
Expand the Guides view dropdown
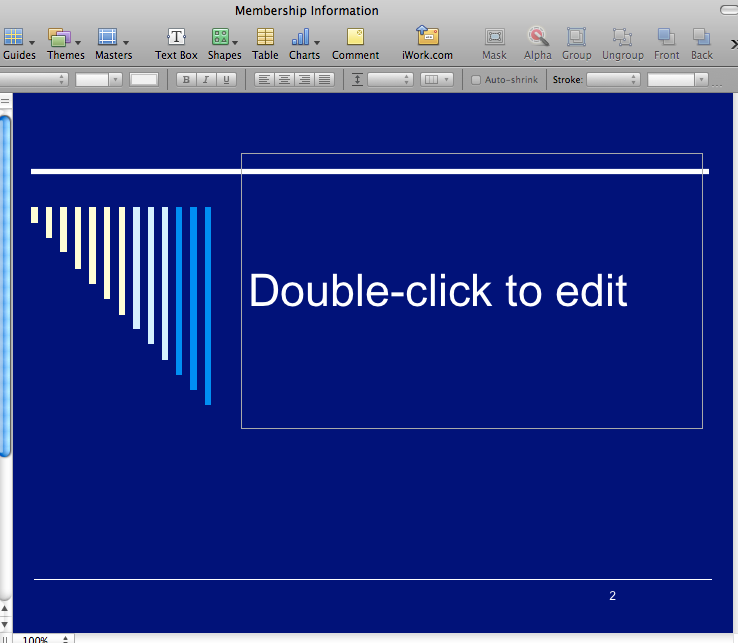point(18,43)
